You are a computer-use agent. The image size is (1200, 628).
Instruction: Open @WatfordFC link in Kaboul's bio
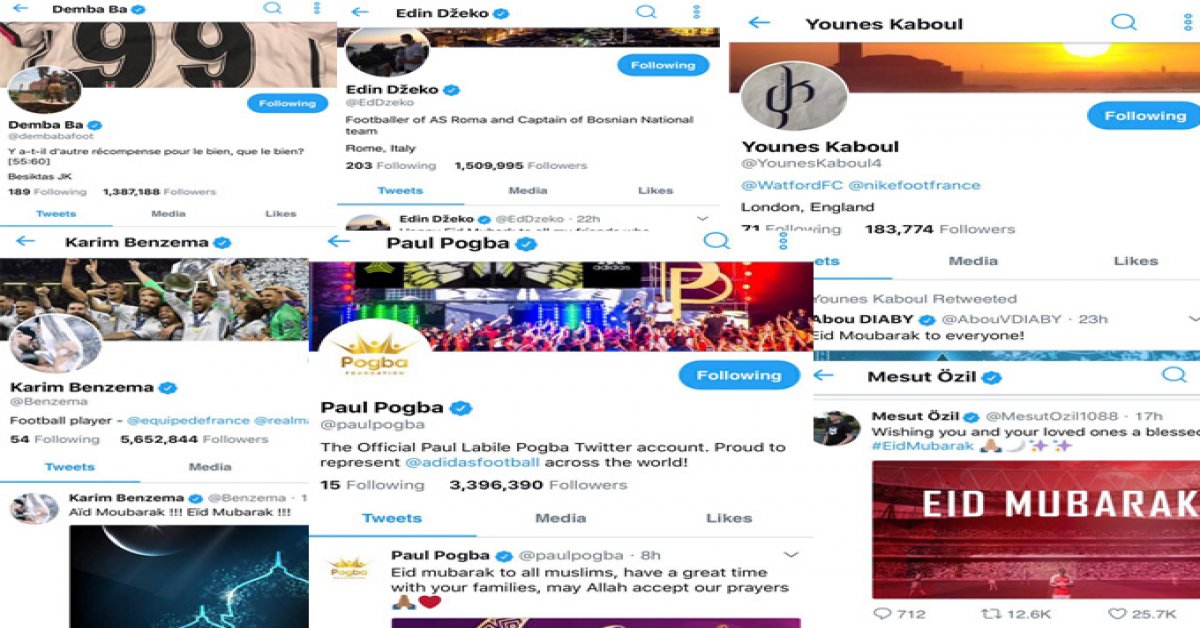click(x=790, y=185)
